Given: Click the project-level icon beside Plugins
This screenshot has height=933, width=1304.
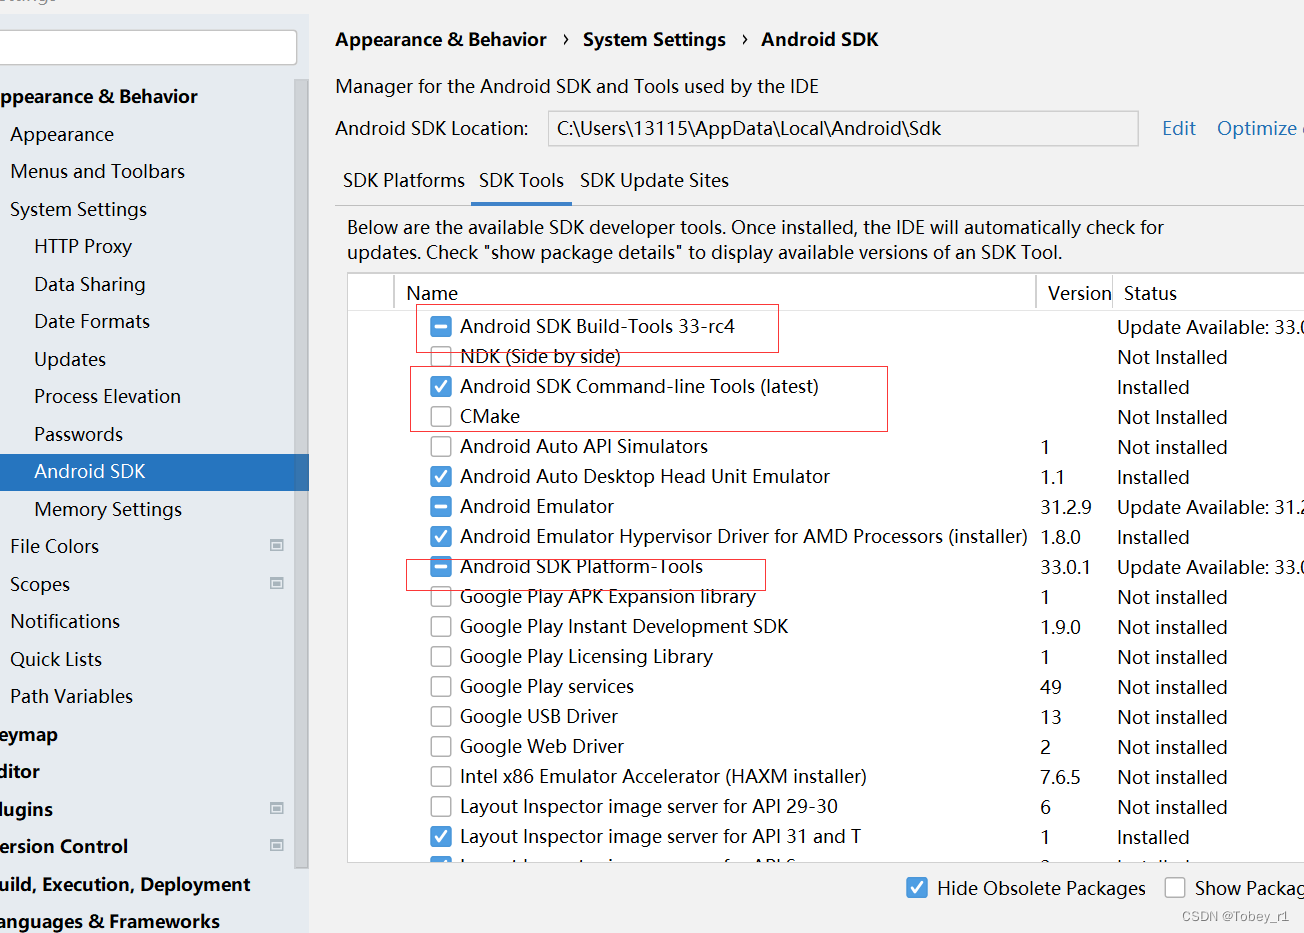Looking at the screenshot, I should [277, 808].
